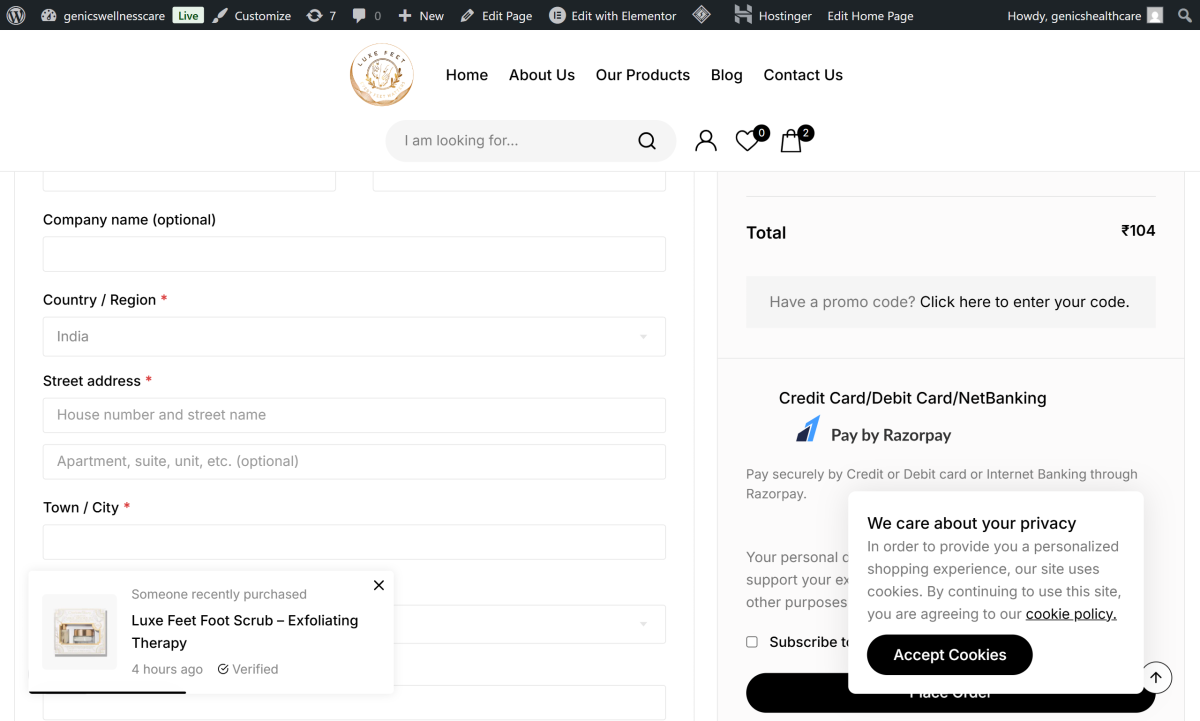The image size is (1200, 721).
Task: Open the wishlist heart icon
Action: (x=747, y=141)
